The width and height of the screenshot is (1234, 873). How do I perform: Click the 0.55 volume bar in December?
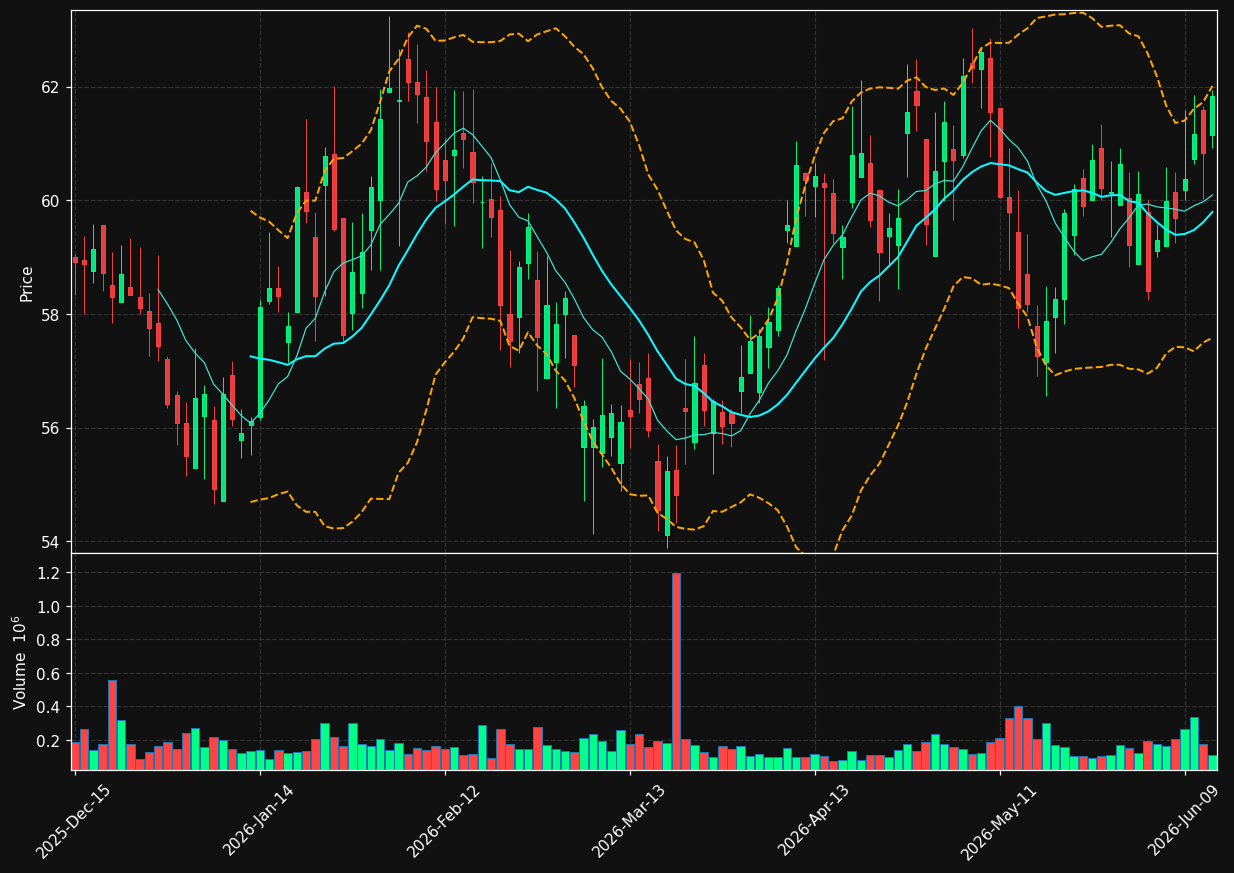[112, 725]
